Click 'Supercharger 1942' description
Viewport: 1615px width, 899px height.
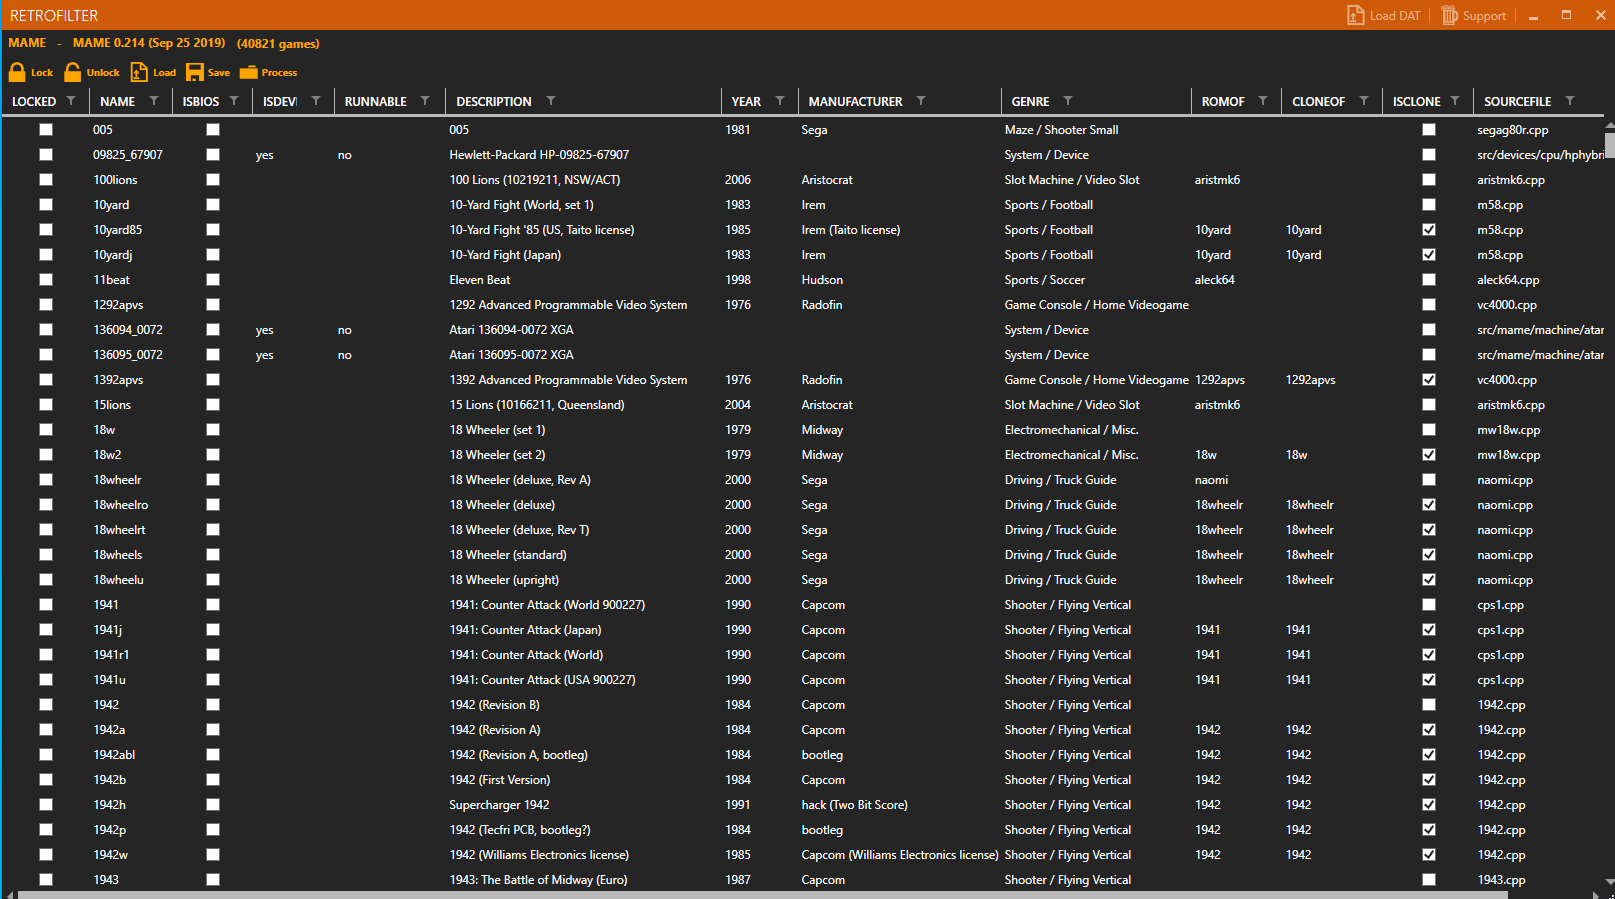[499, 805]
